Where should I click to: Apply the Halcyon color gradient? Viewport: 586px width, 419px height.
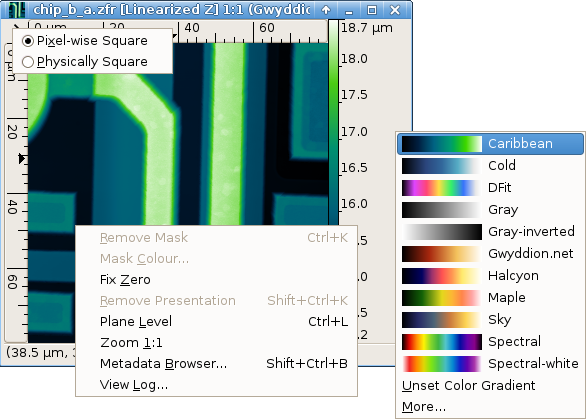(x=490, y=276)
